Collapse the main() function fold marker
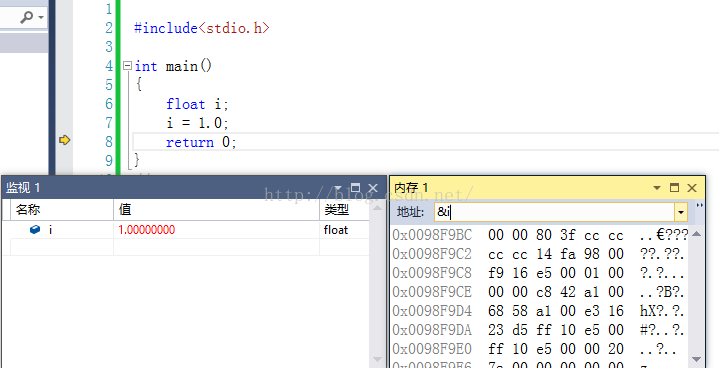The height and width of the screenshot is (368, 719). click(x=127, y=66)
